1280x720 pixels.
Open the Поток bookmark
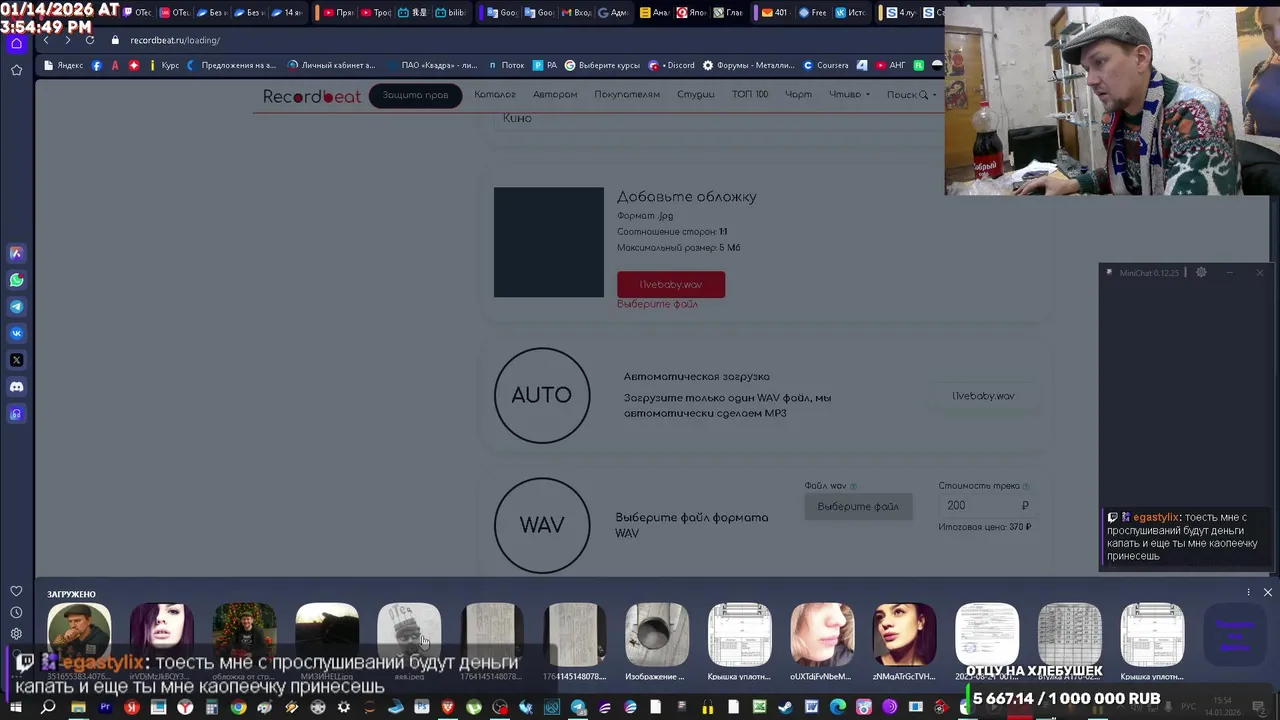click(506, 65)
